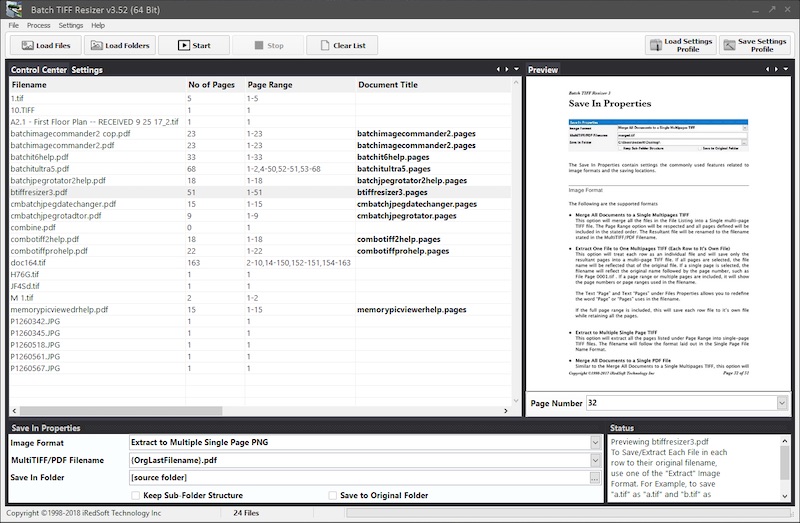The image size is (800, 523).
Task: Click the progress bar in status bar
Action: [568, 513]
